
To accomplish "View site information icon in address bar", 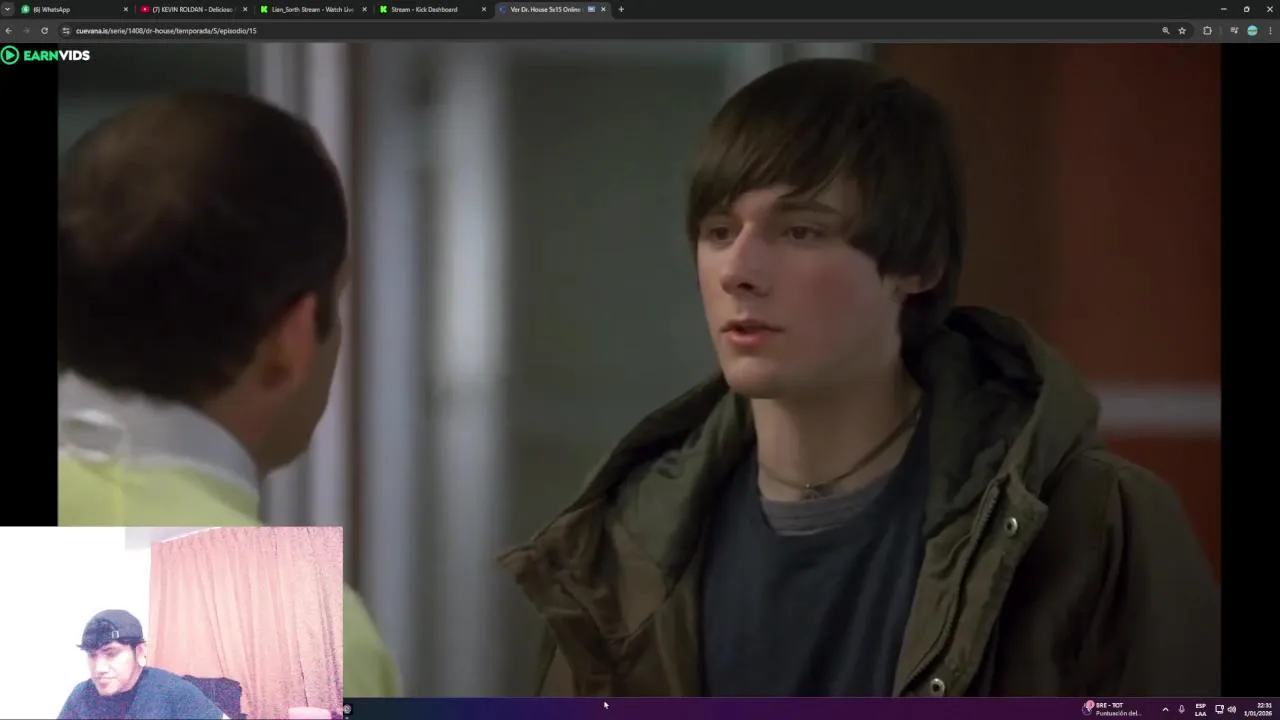I will click(x=66, y=31).
